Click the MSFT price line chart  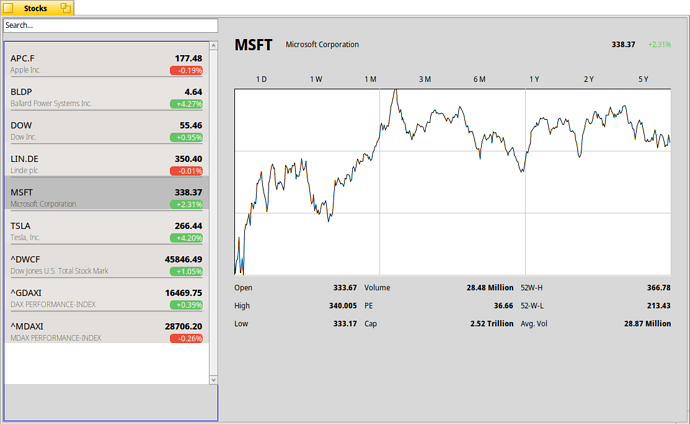pos(453,182)
